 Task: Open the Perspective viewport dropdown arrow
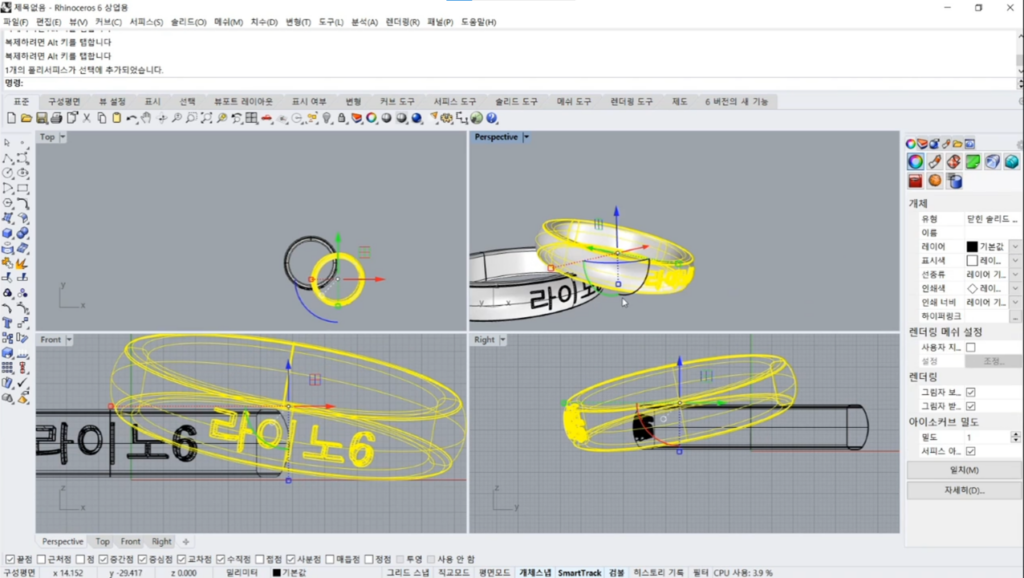coord(526,137)
